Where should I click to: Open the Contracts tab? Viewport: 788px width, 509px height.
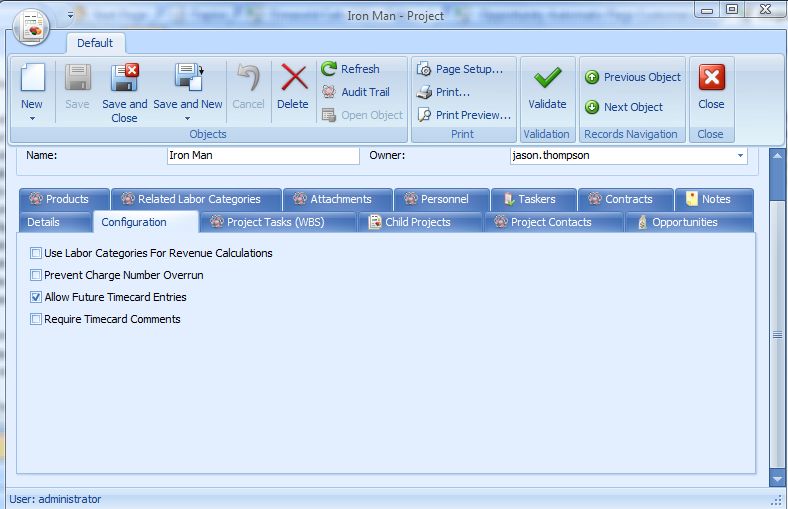[626, 199]
